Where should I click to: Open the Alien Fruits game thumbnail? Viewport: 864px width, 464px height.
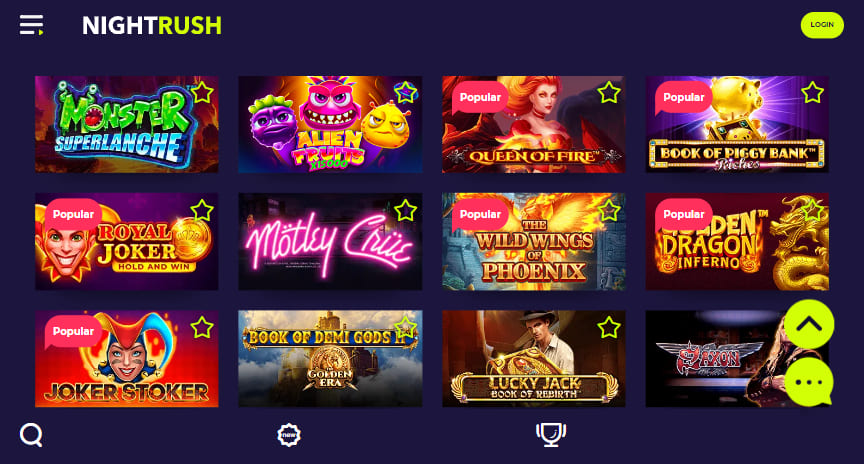point(330,125)
